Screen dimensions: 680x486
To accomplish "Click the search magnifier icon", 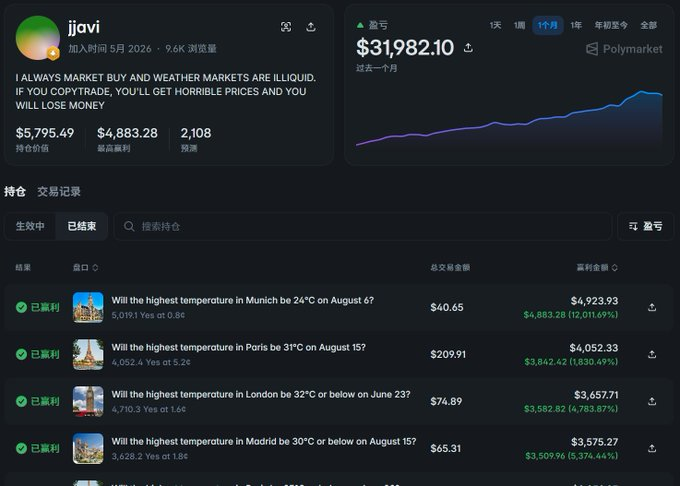I will tap(129, 226).
